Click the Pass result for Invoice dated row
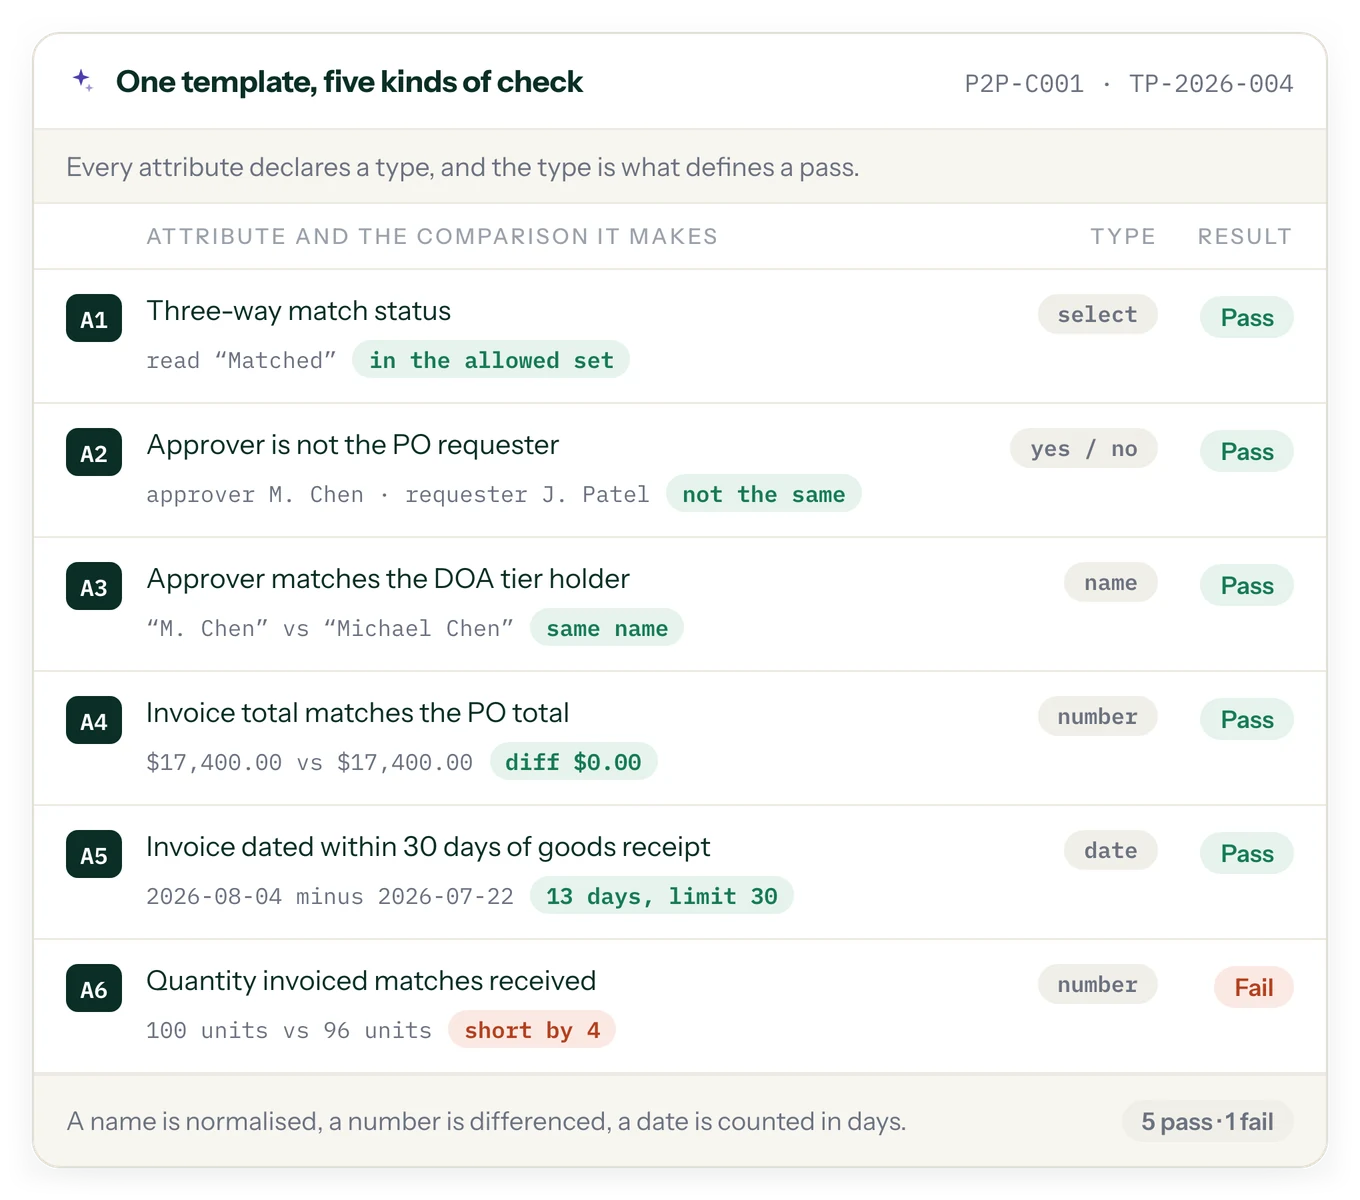Viewport: 1360px width, 1200px height. [1247, 853]
